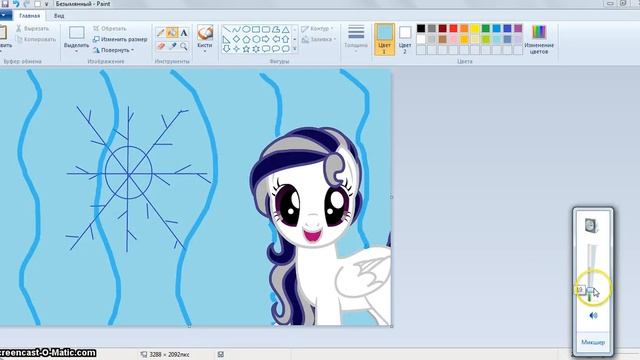Switch to the Главная ribbon tab

29,16
